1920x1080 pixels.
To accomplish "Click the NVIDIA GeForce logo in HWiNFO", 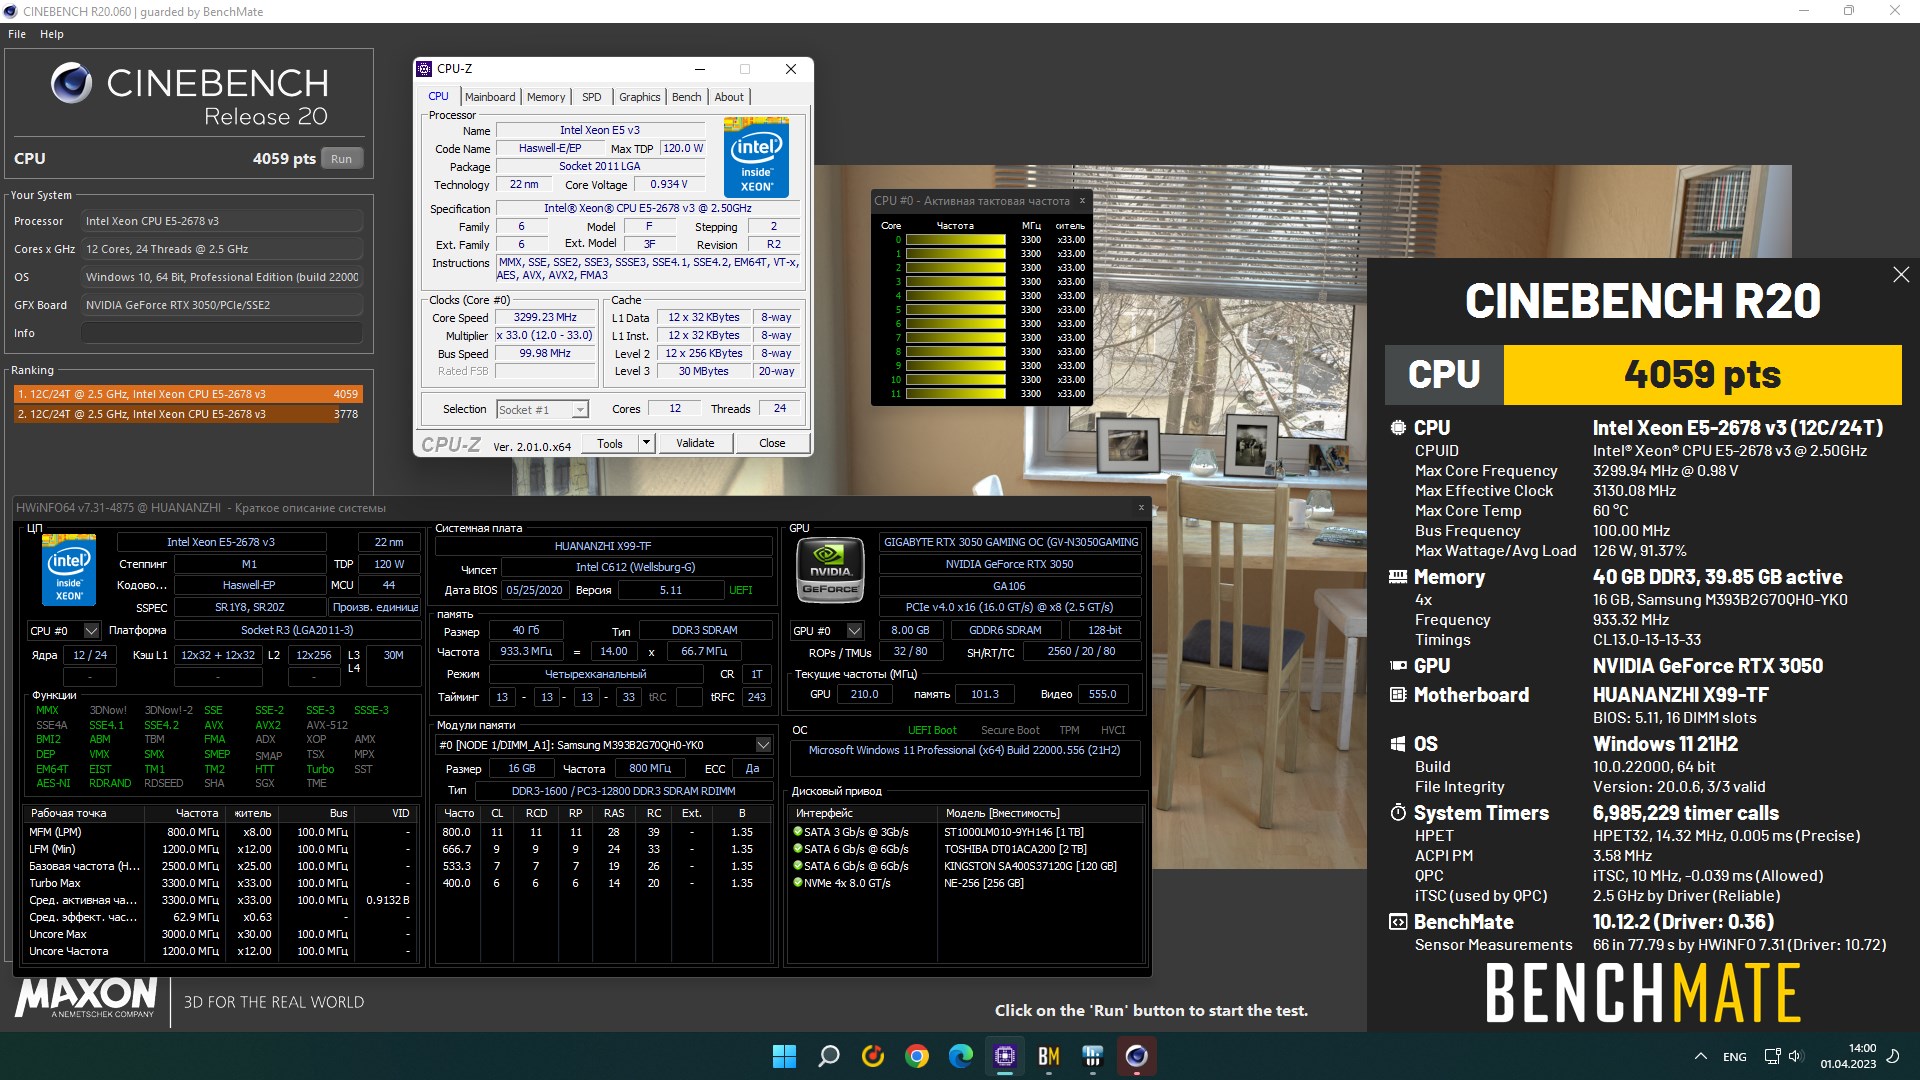I will point(830,569).
